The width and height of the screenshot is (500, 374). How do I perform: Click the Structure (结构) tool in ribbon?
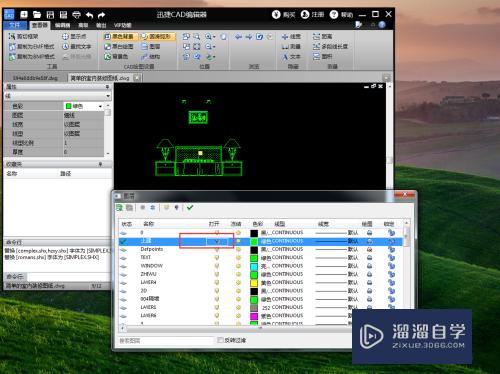pos(151,57)
